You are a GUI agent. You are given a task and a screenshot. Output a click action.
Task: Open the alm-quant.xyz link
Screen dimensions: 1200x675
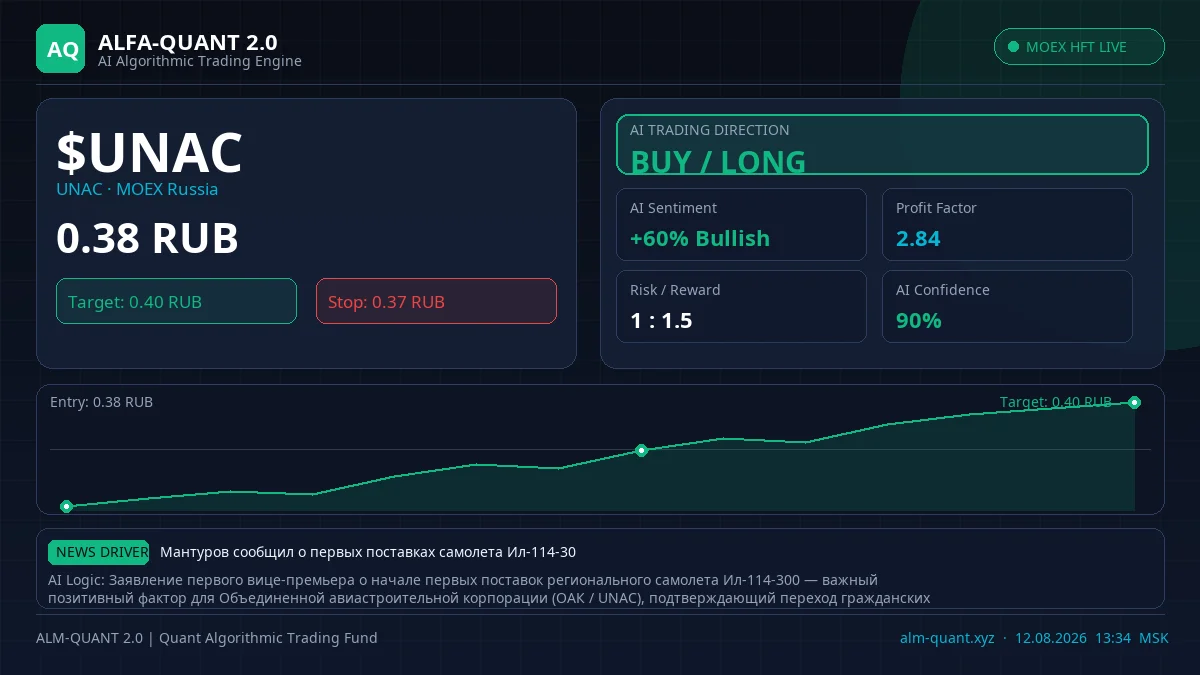tap(947, 638)
